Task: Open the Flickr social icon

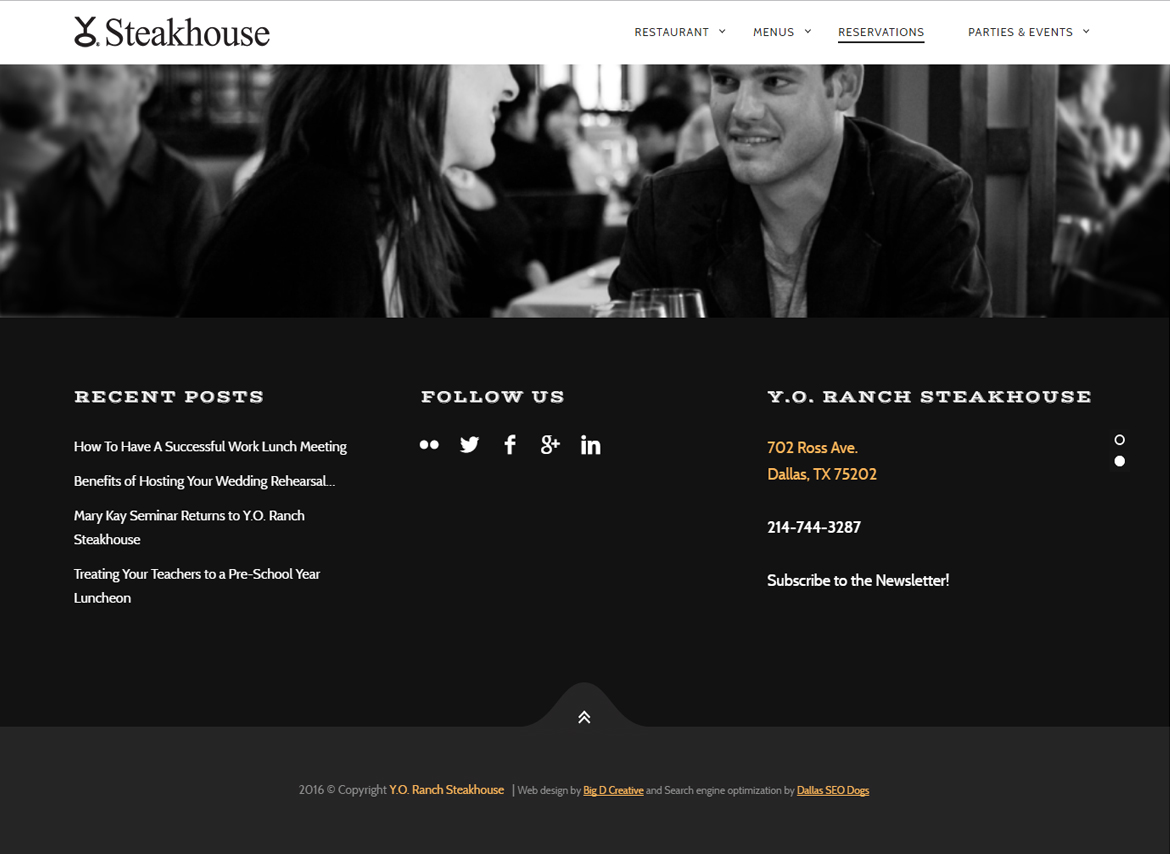Action: pyautogui.click(x=429, y=445)
